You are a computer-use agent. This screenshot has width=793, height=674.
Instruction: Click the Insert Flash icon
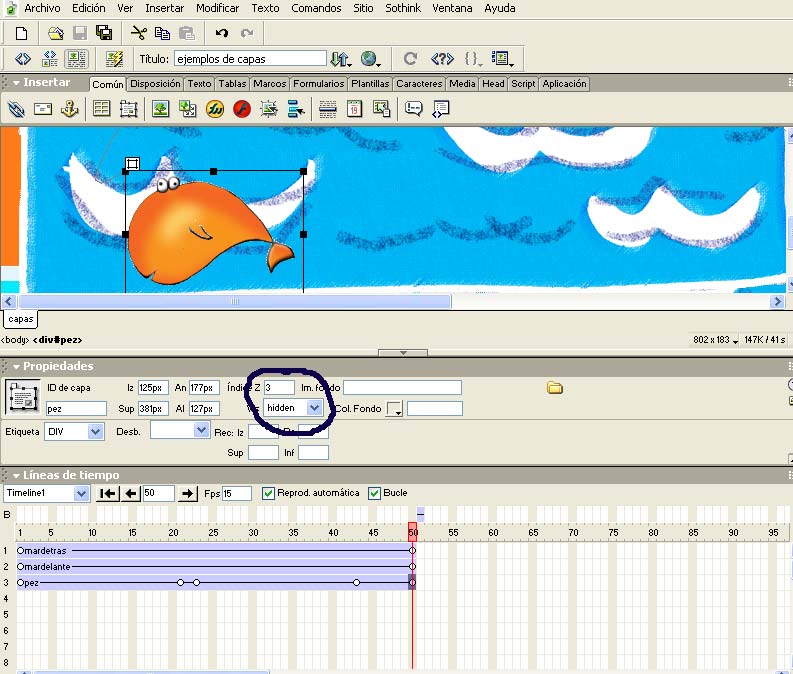click(x=242, y=109)
